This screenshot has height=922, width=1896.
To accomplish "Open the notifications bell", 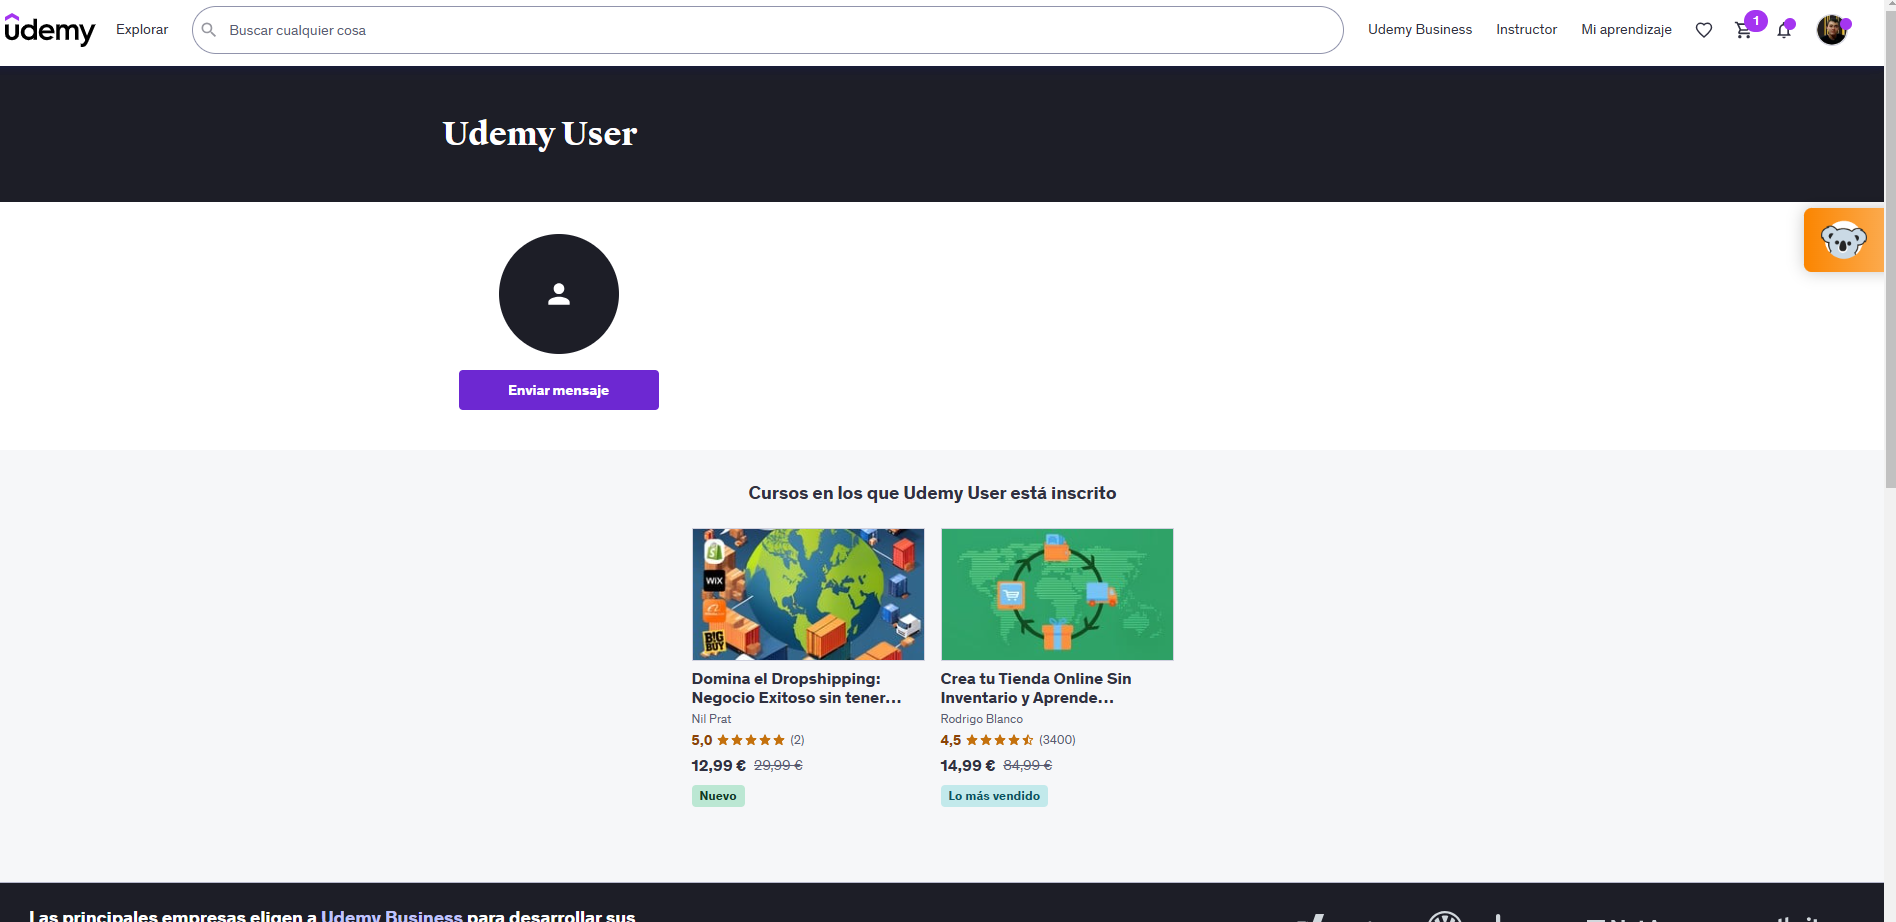I will click(1784, 30).
